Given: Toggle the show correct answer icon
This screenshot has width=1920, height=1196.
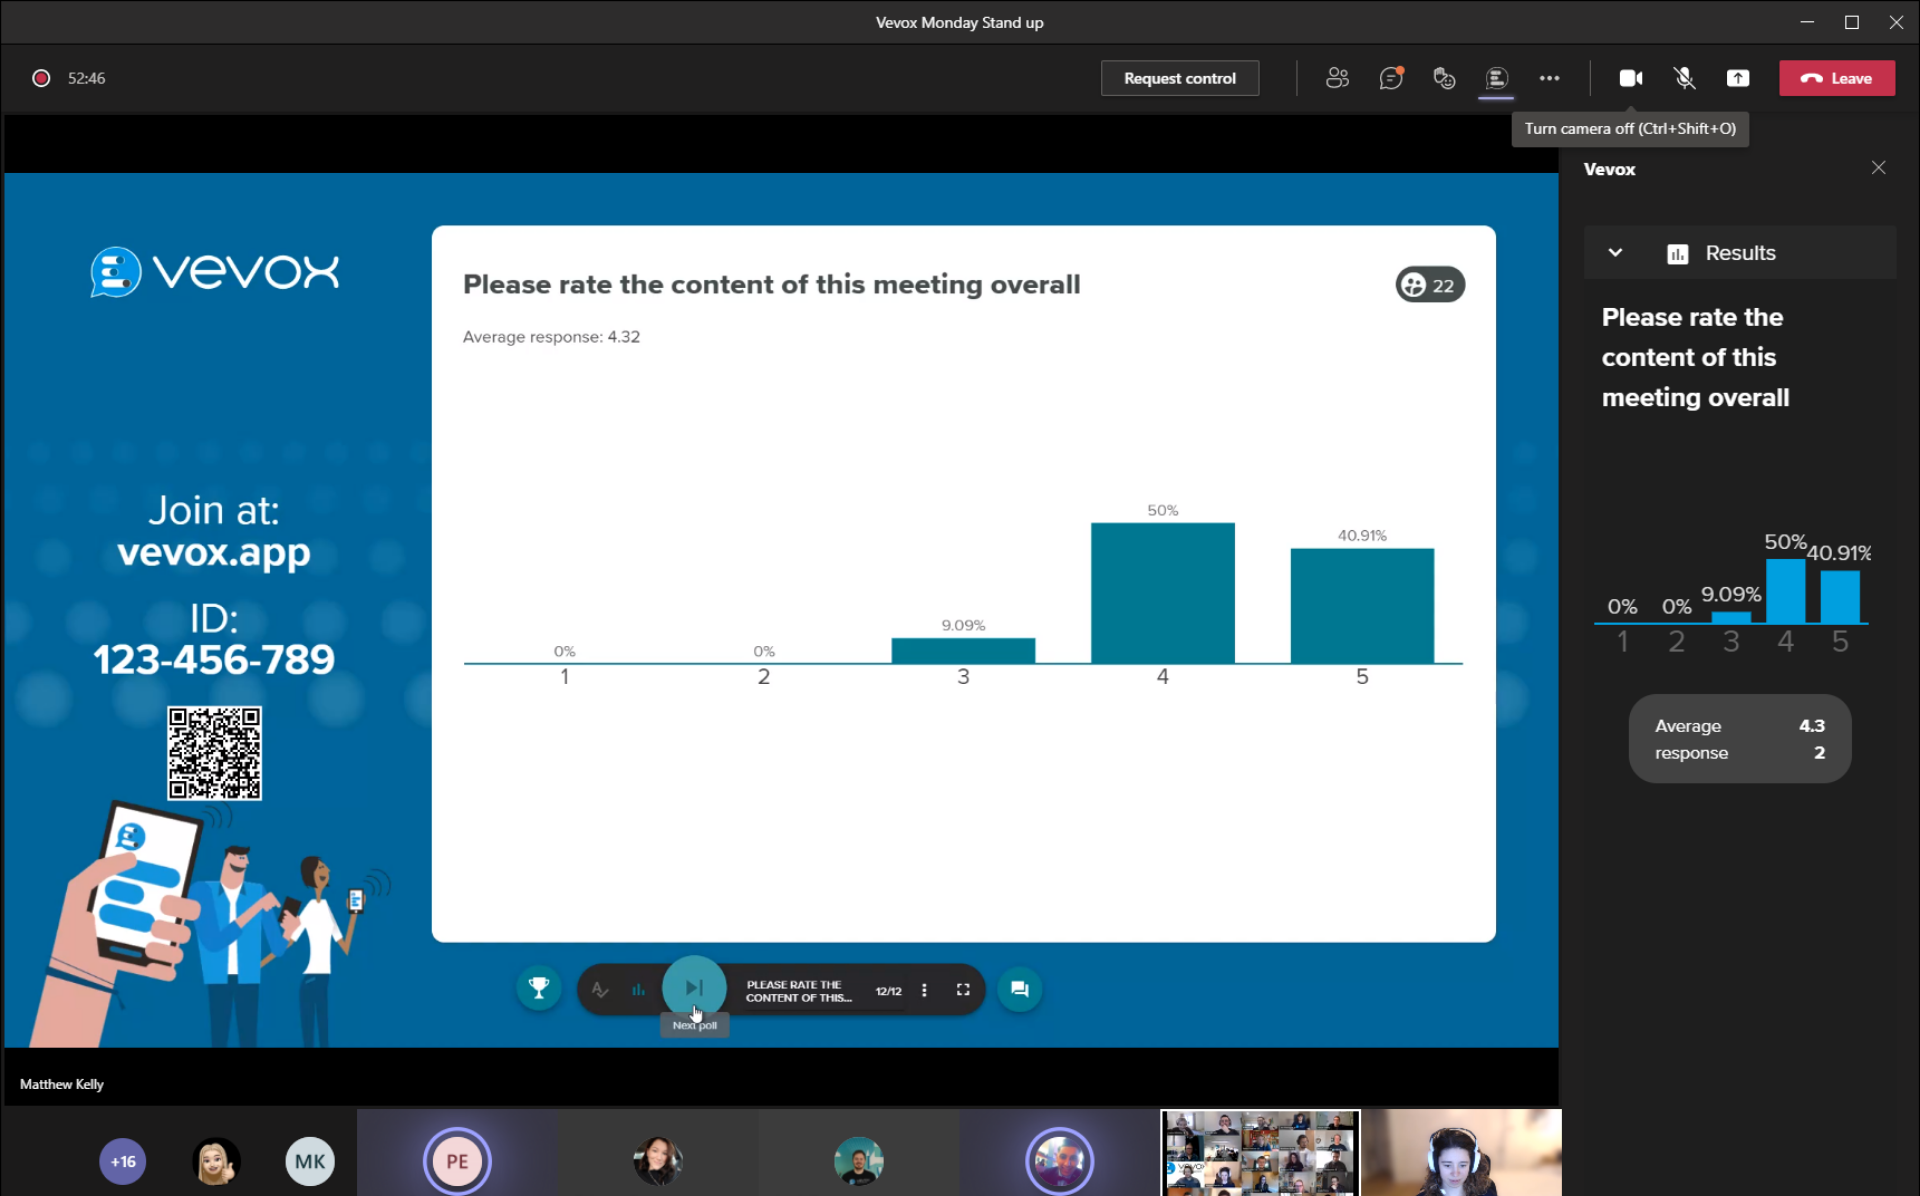Looking at the screenshot, I should coord(600,990).
